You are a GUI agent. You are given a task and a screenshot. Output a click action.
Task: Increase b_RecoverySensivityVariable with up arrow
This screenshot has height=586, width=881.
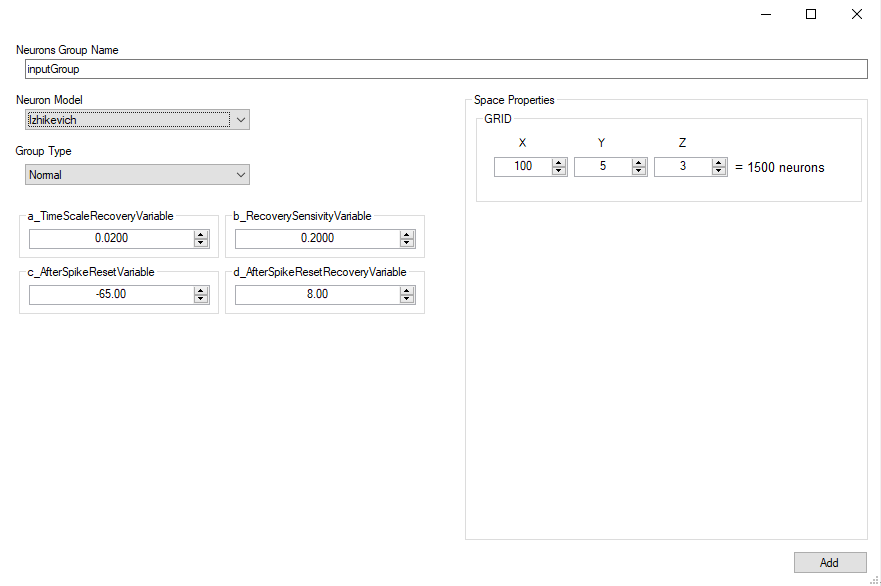407,235
